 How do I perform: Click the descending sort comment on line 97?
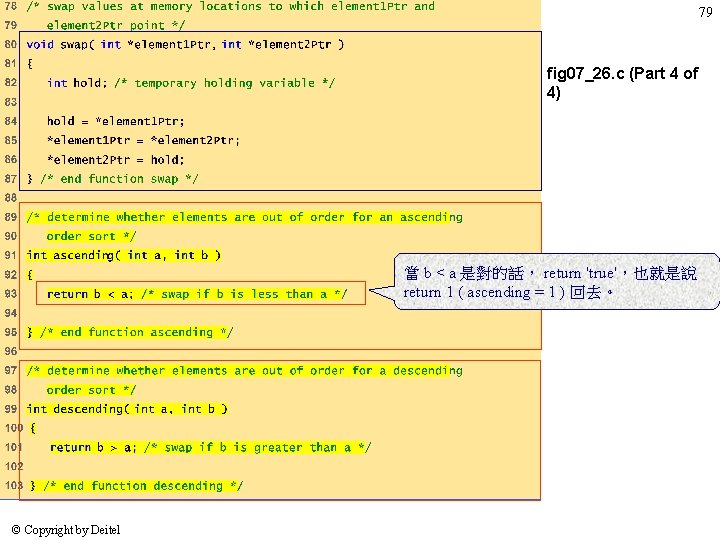click(244, 371)
